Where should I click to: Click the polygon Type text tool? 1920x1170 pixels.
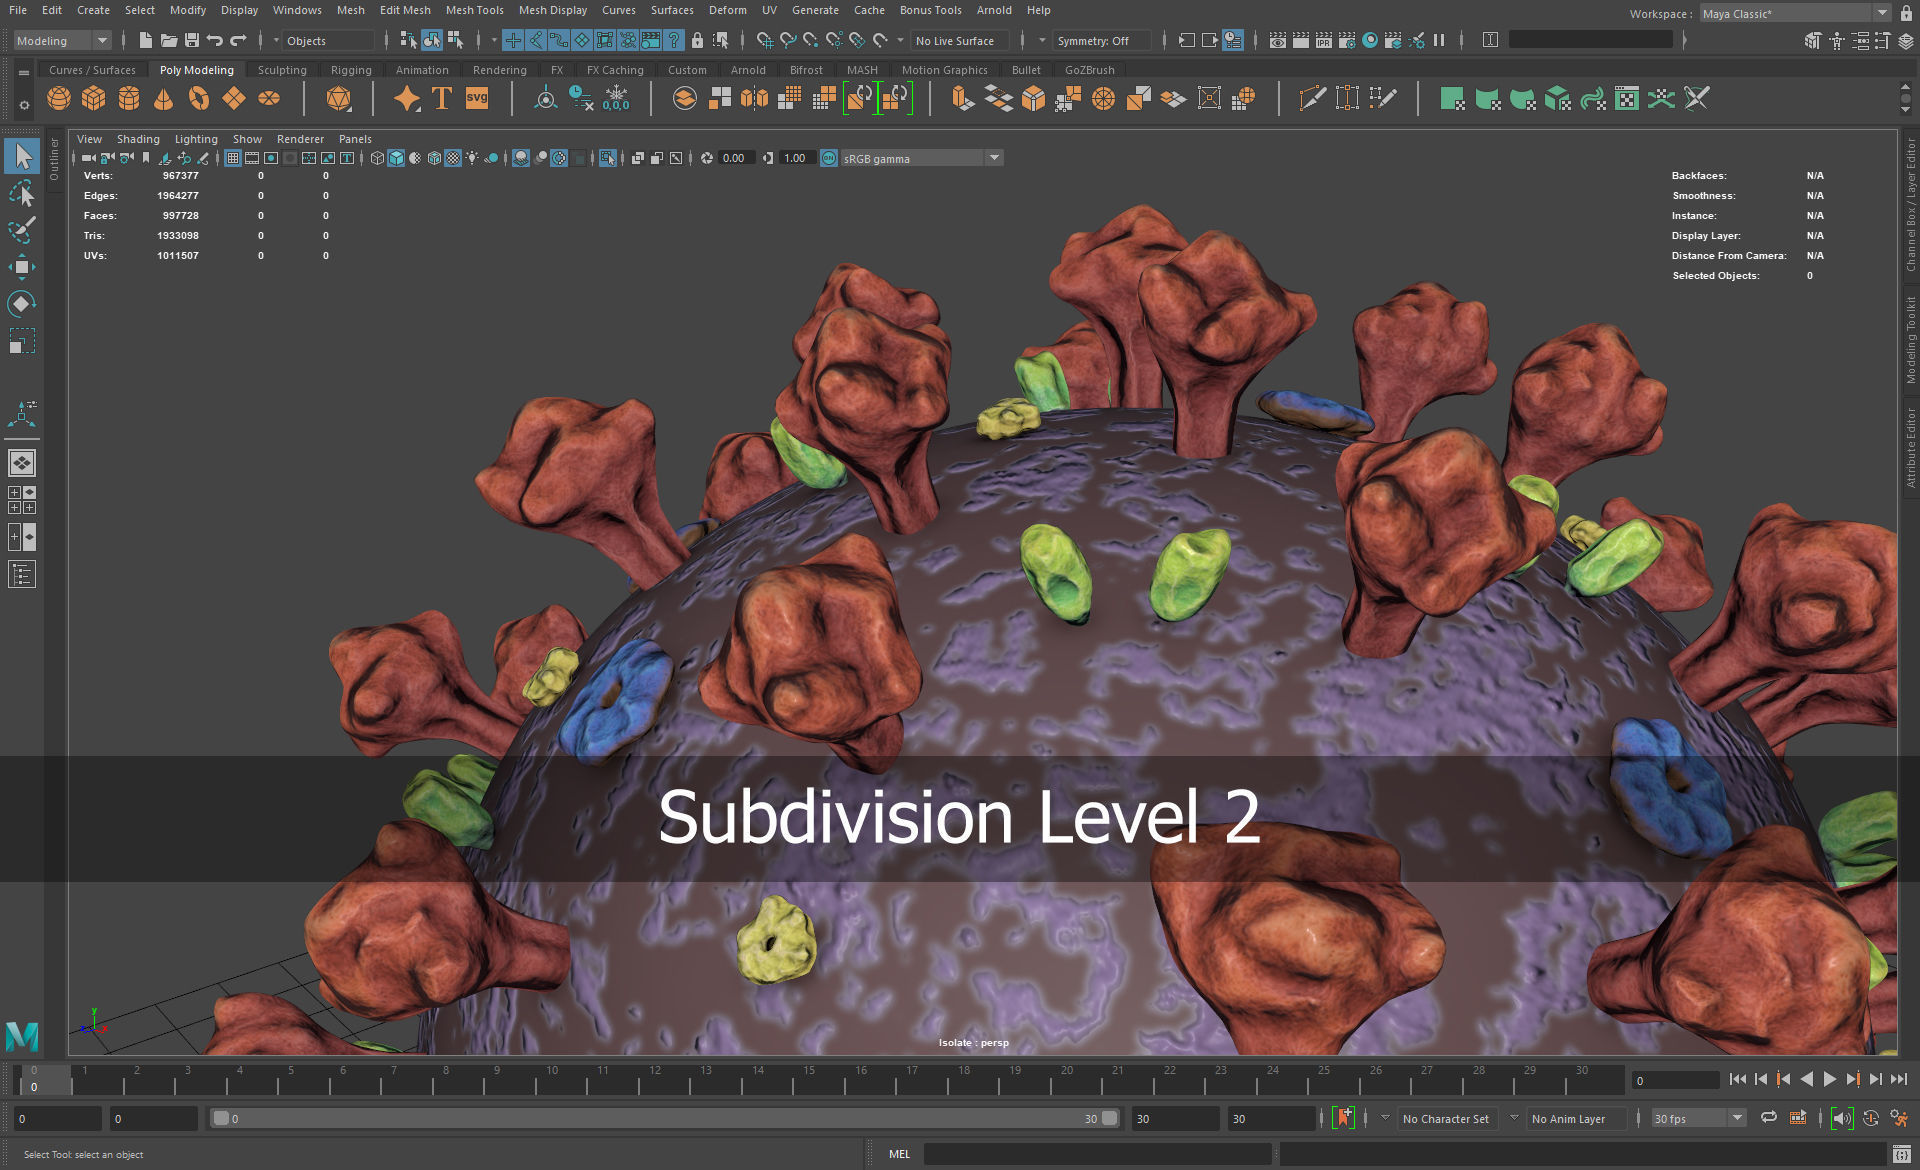tap(441, 99)
